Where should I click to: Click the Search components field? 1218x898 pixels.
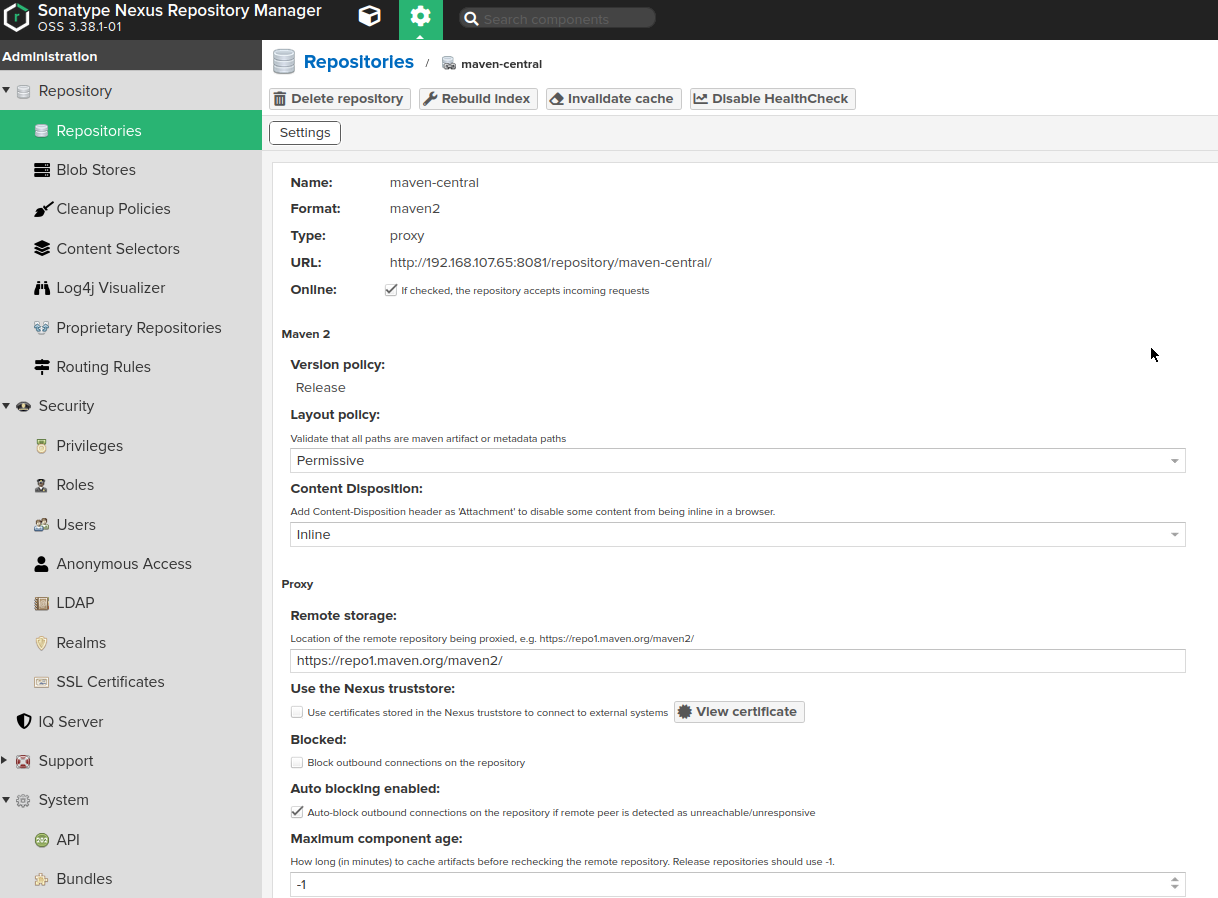[x=557, y=18]
